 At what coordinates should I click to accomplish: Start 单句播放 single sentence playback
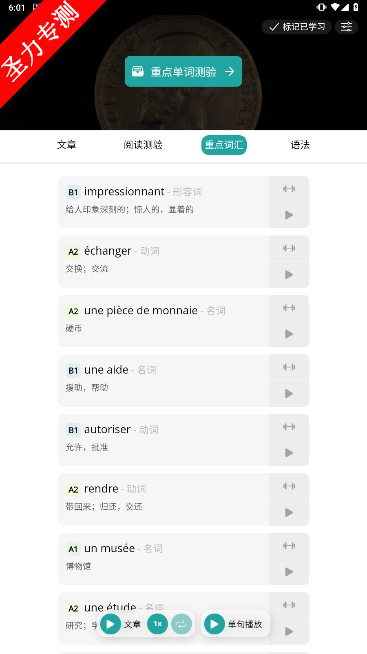pos(234,624)
